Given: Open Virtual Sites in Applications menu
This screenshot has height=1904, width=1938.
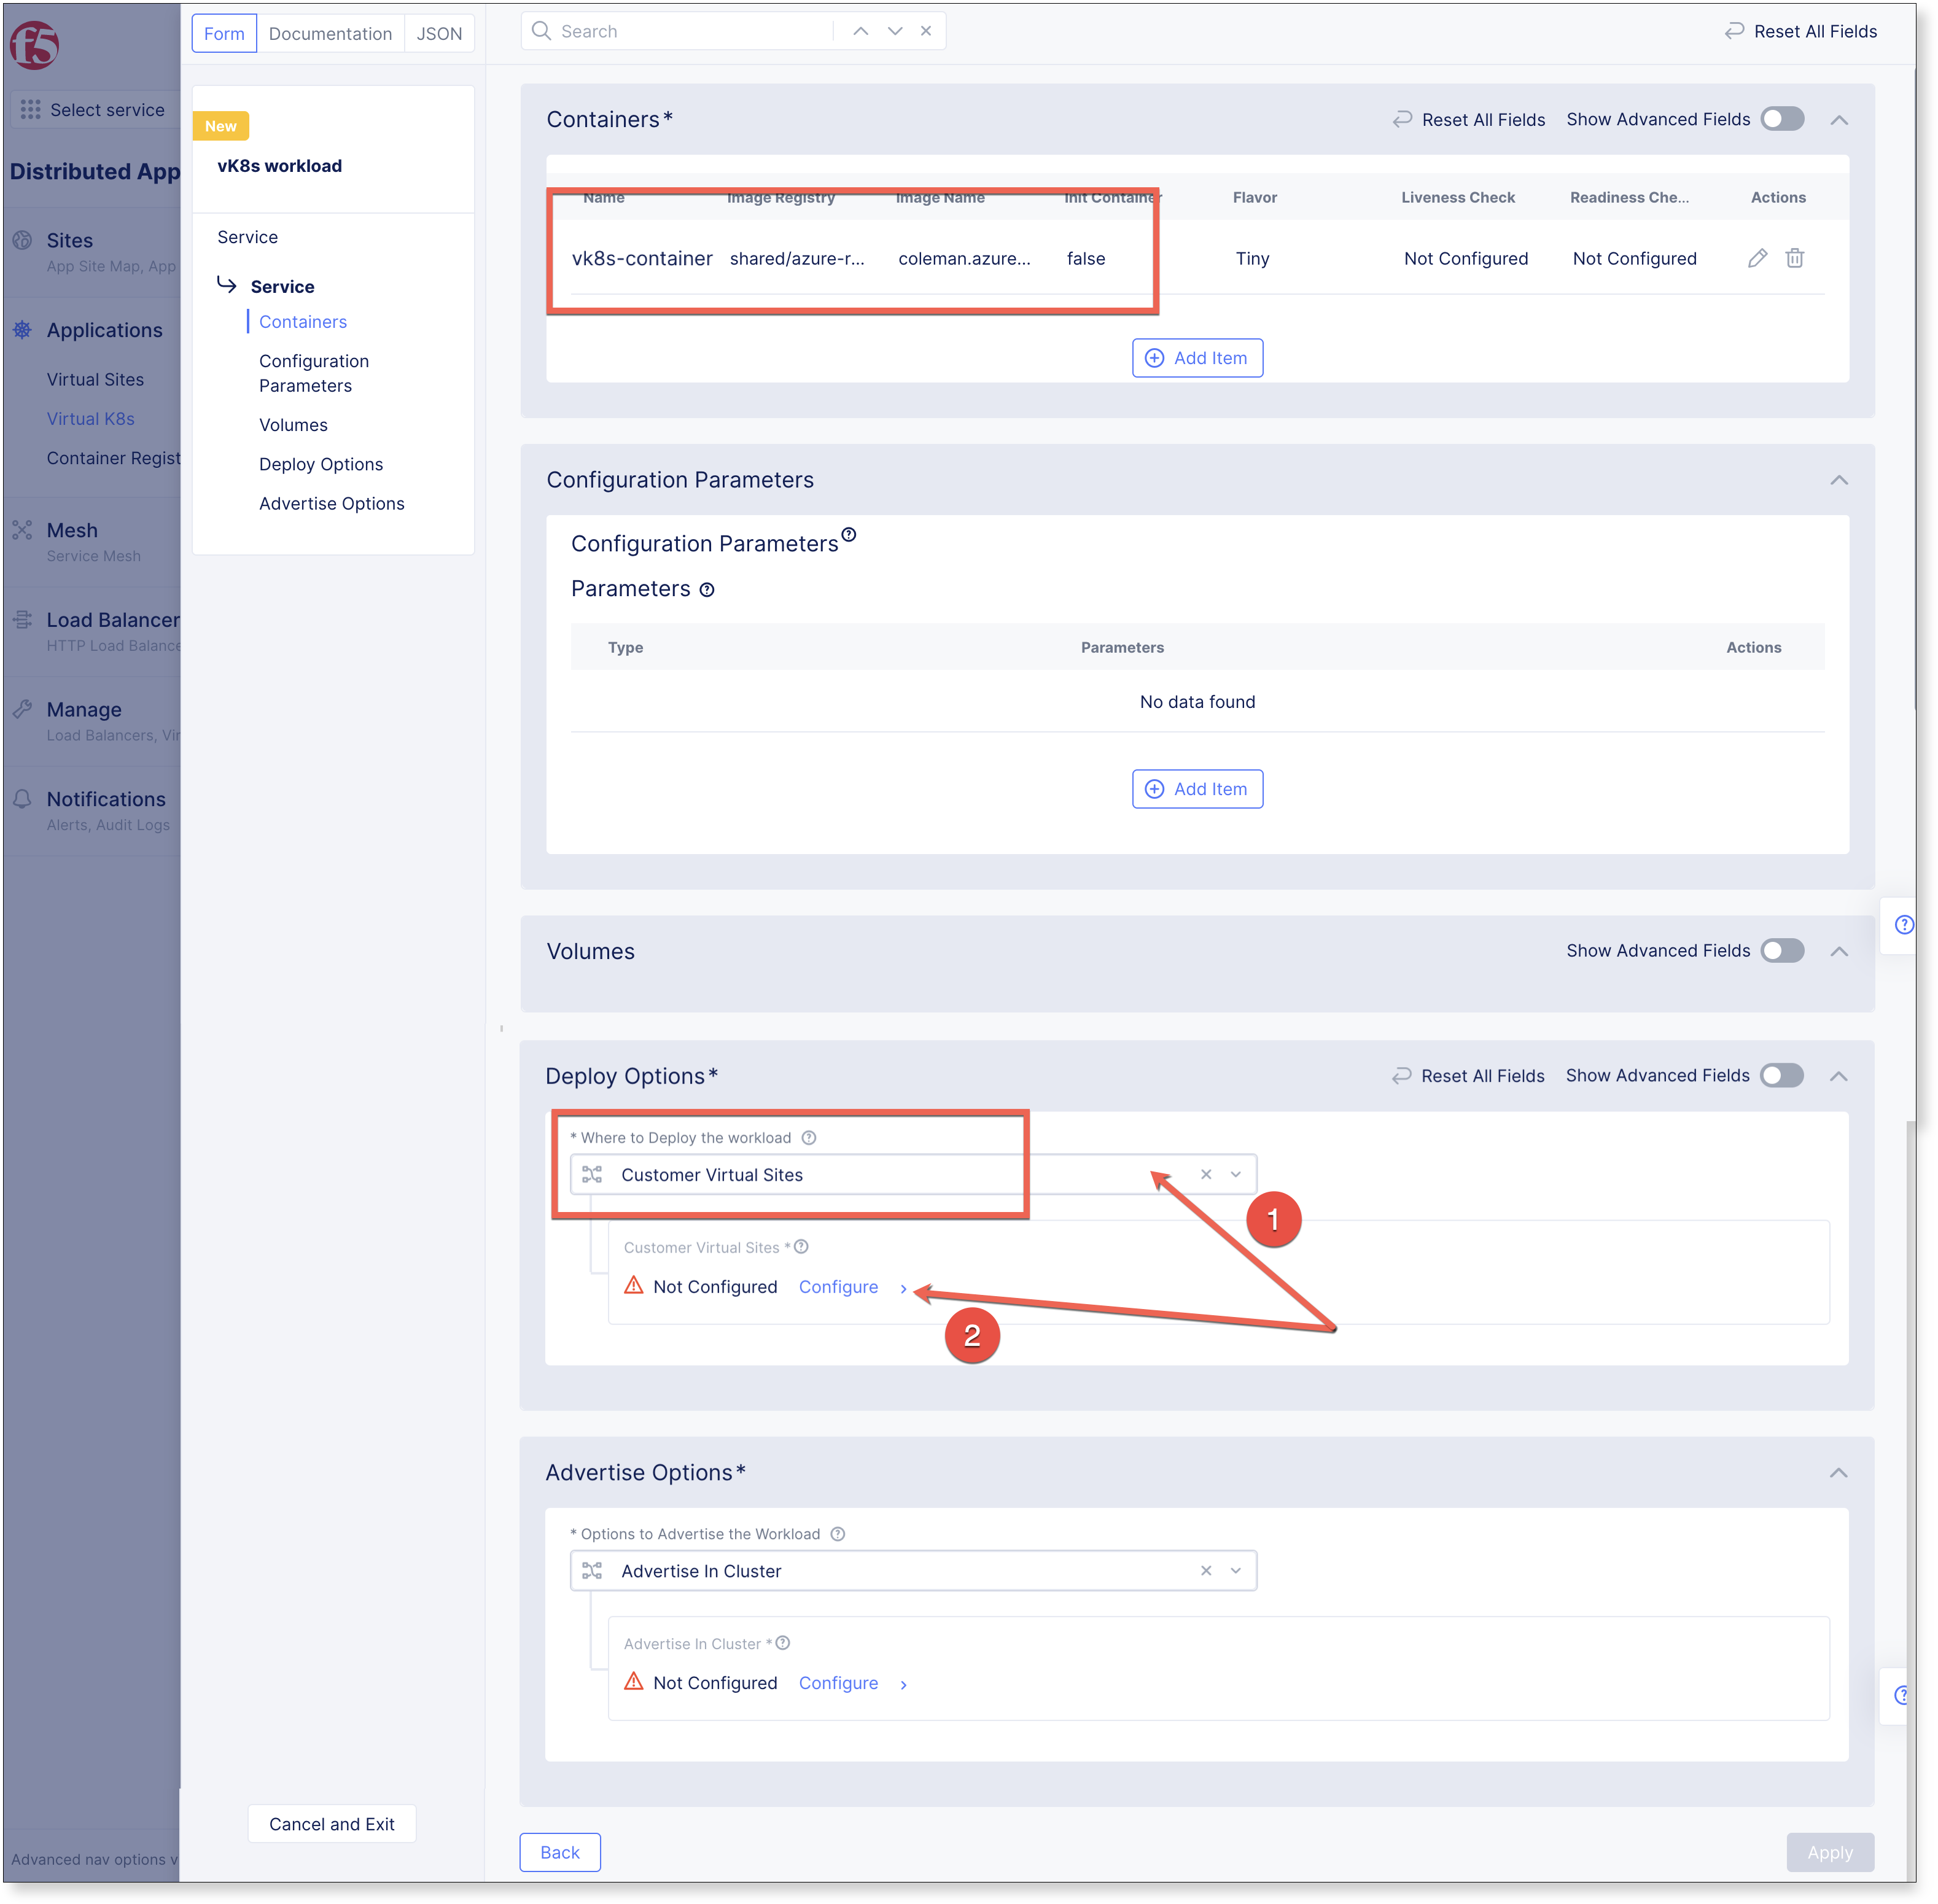Looking at the screenshot, I should click(x=95, y=379).
